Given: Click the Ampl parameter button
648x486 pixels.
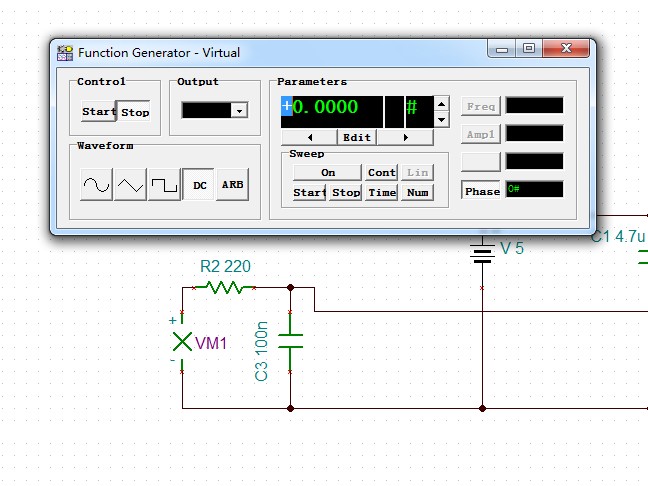Looking at the screenshot, I should pyautogui.click(x=481, y=134).
